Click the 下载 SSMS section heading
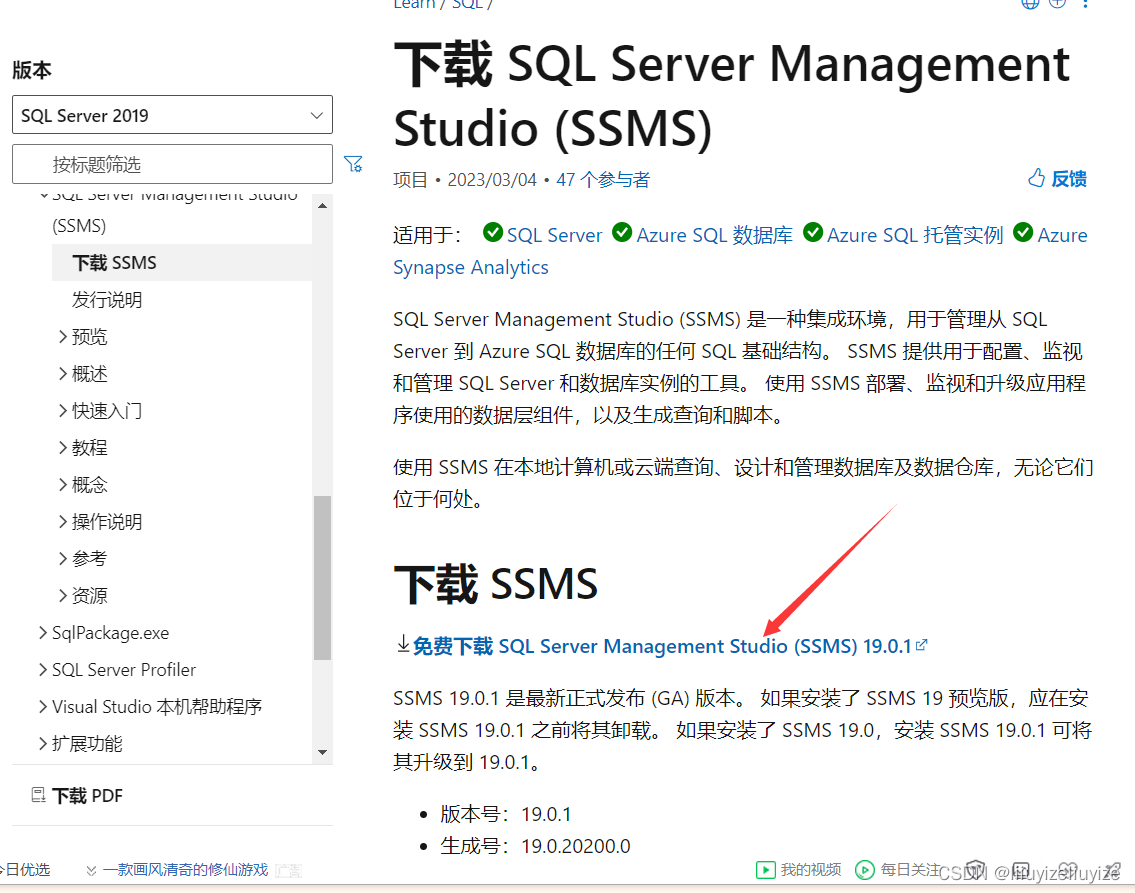This screenshot has height=893, width=1135. [496, 584]
